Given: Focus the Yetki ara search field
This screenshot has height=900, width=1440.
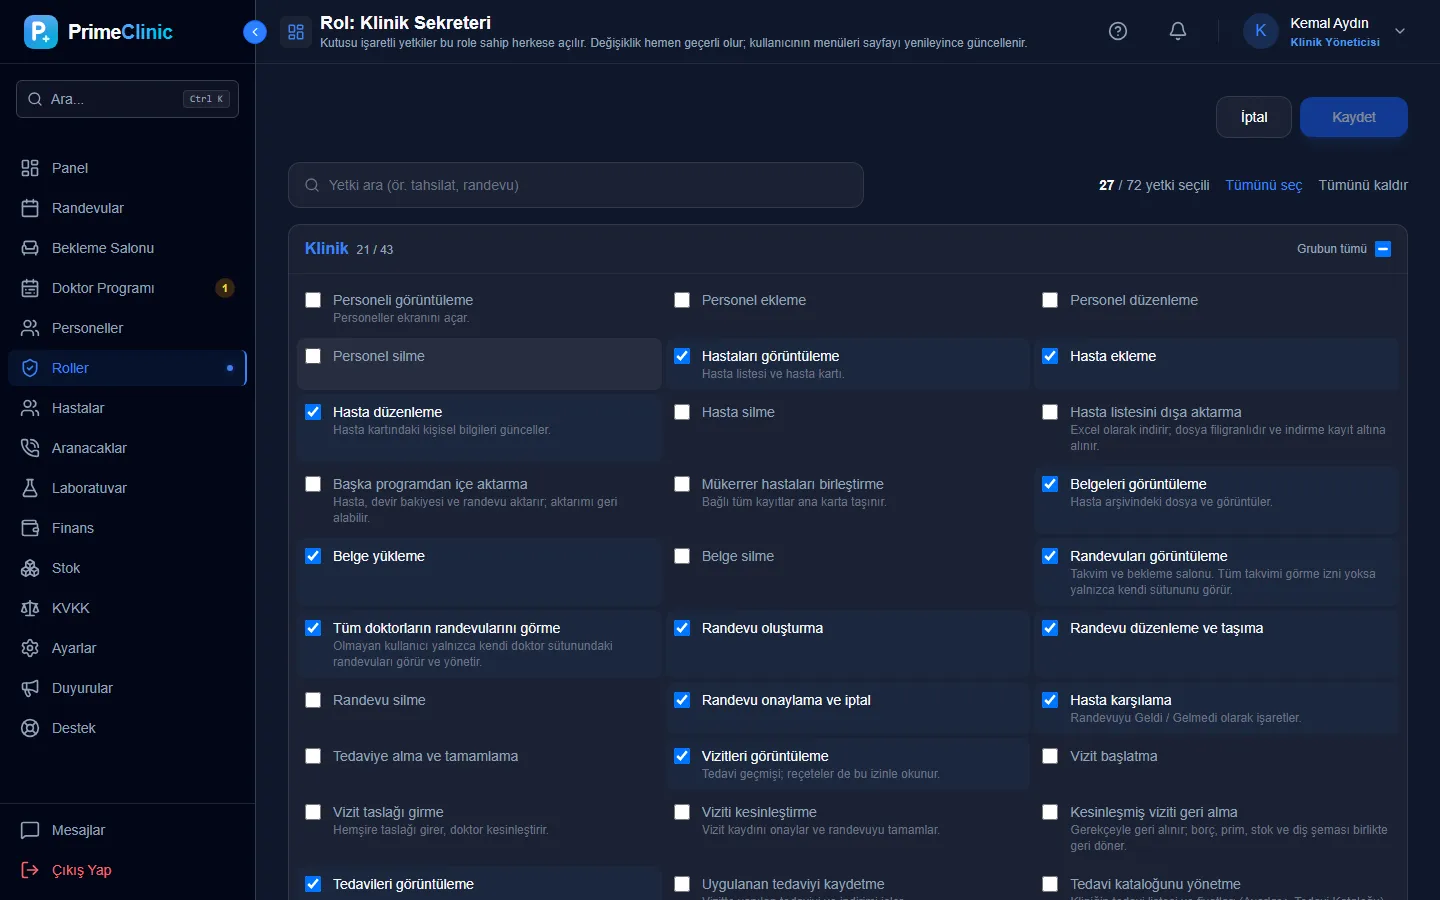Looking at the screenshot, I should 576,185.
